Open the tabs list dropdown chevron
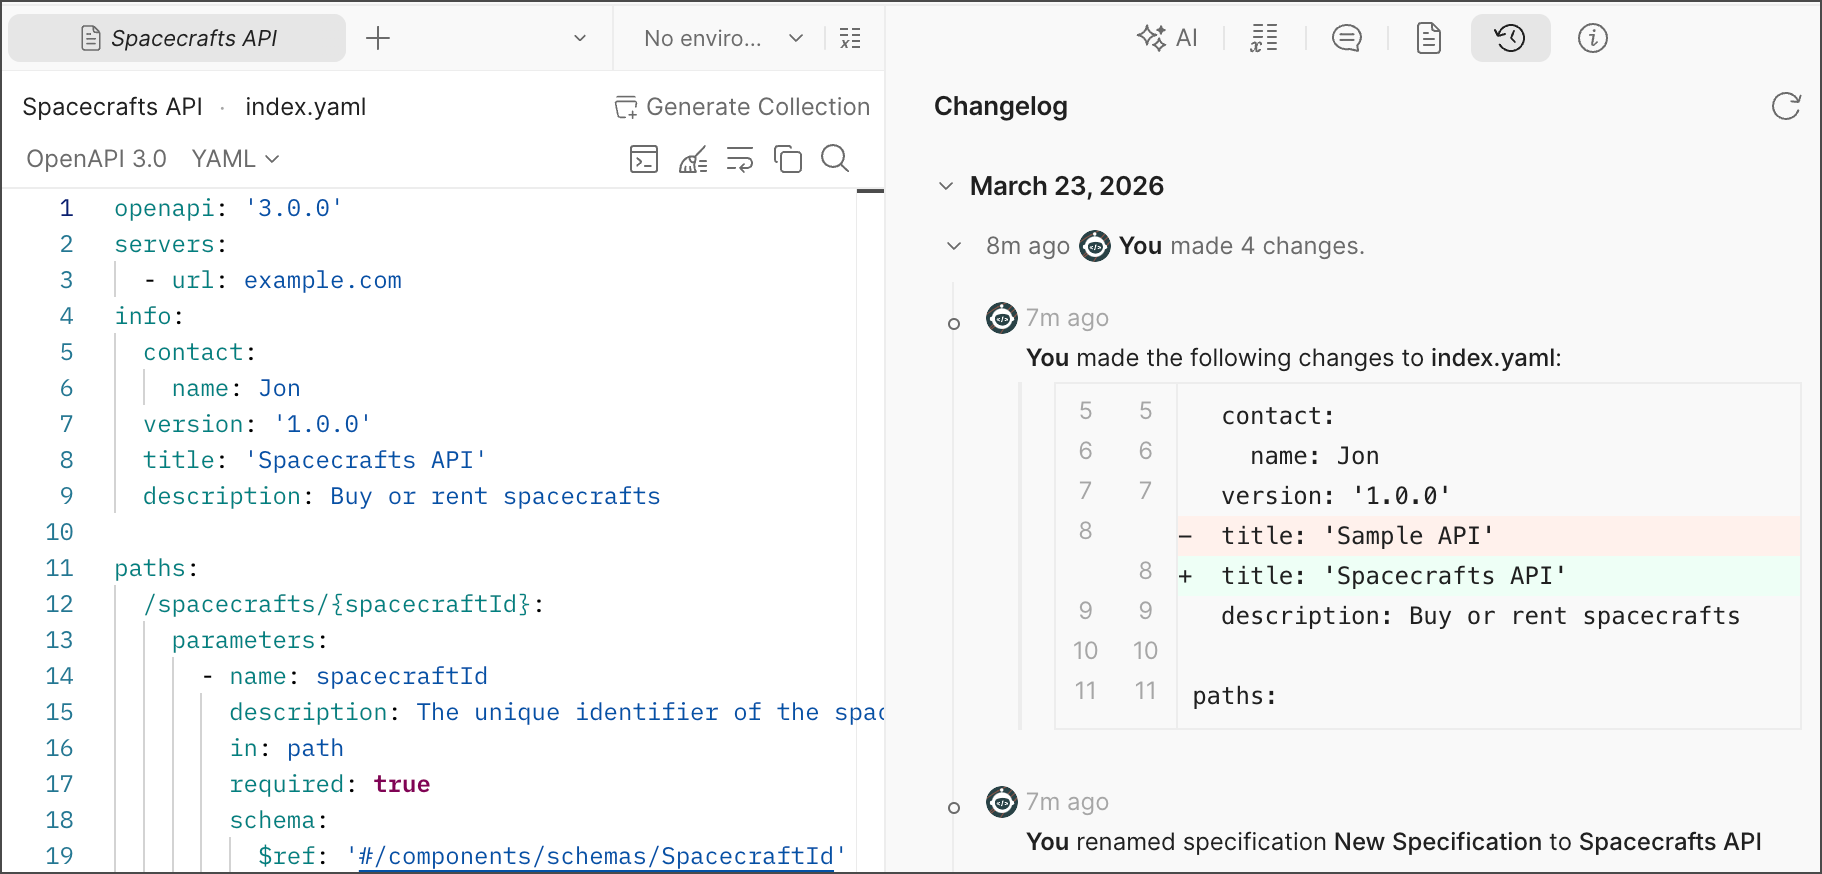 tap(580, 38)
